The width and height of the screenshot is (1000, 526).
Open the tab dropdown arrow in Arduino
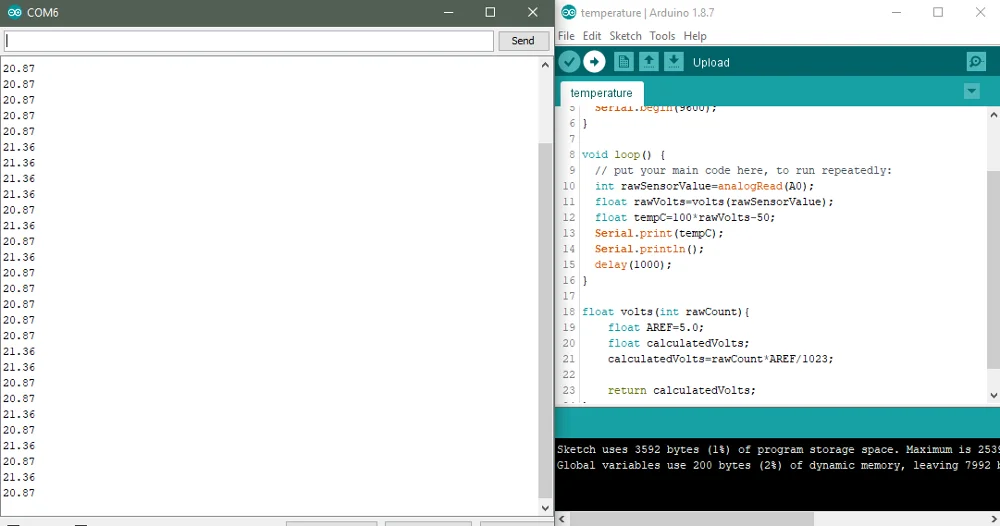click(971, 92)
